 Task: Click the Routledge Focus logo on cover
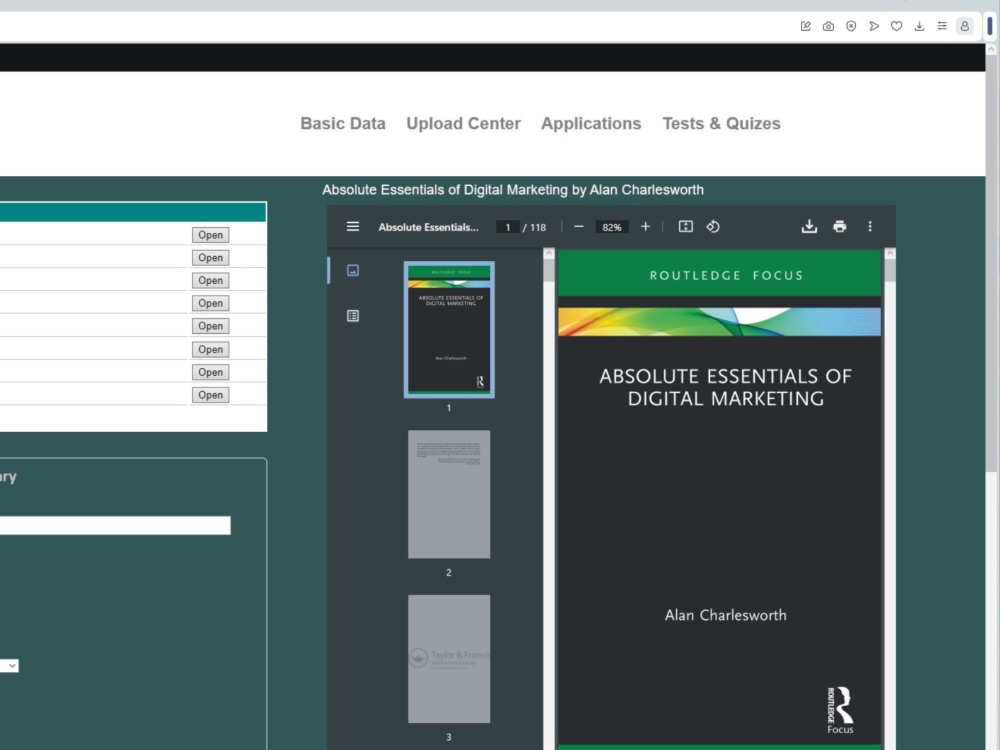(x=840, y=710)
